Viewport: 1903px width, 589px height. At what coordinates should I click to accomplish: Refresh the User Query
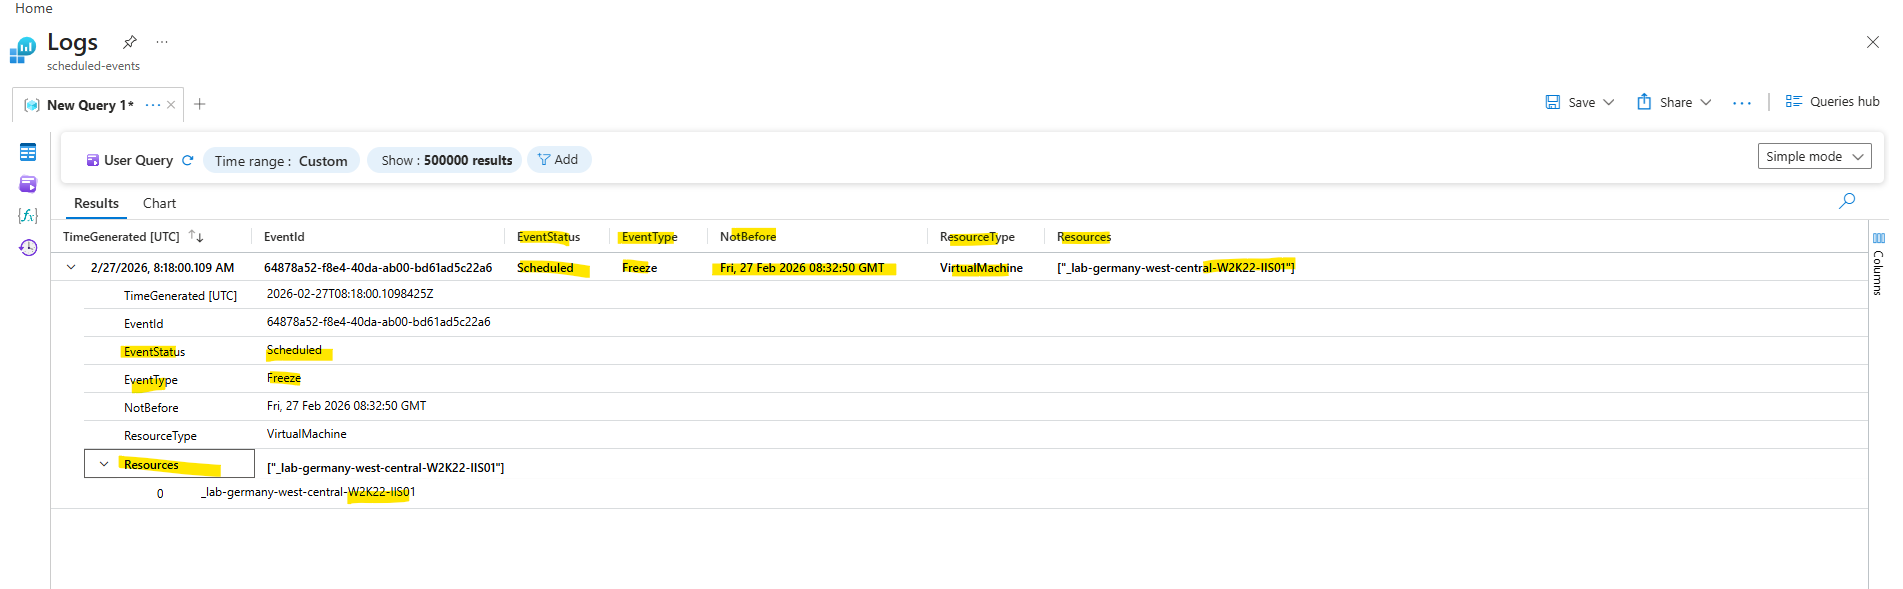pos(187,160)
